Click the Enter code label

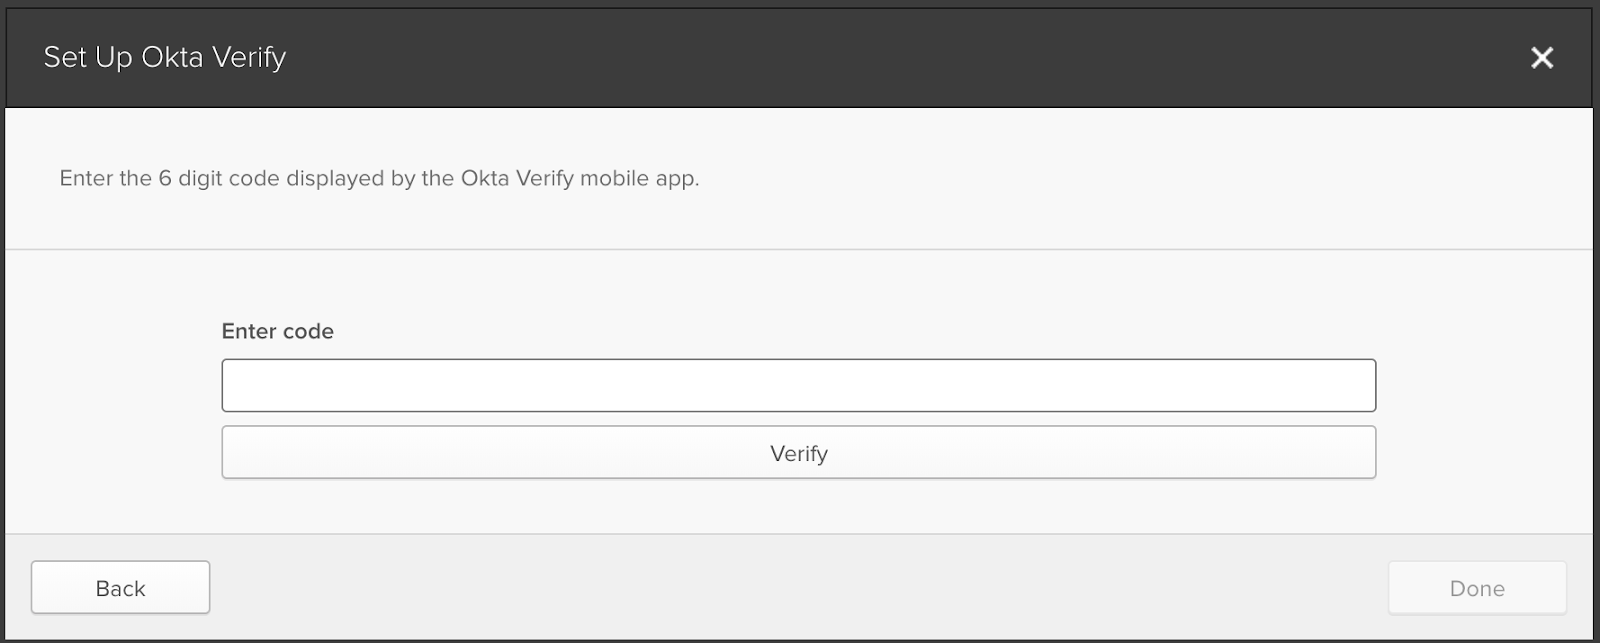[x=278, y=331]
